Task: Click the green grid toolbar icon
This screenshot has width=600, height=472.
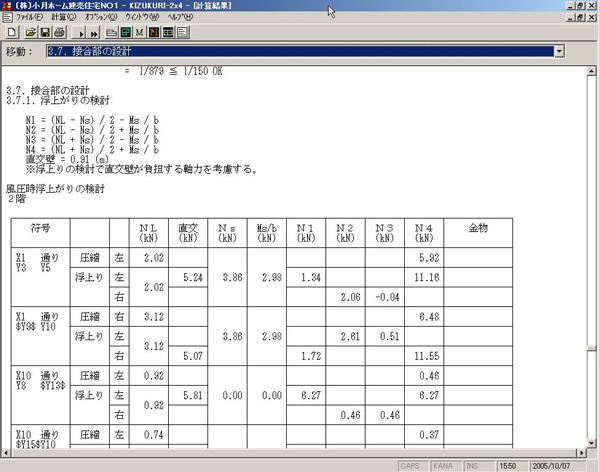Action: click(x=125, y=32)
